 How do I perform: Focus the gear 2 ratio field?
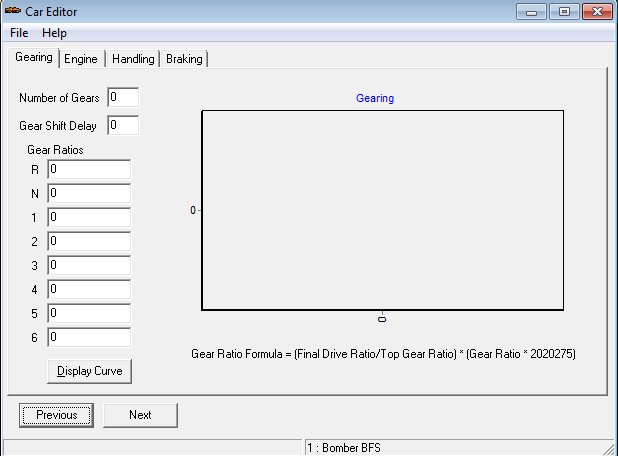pyautogui.click(x=89, y=241)
